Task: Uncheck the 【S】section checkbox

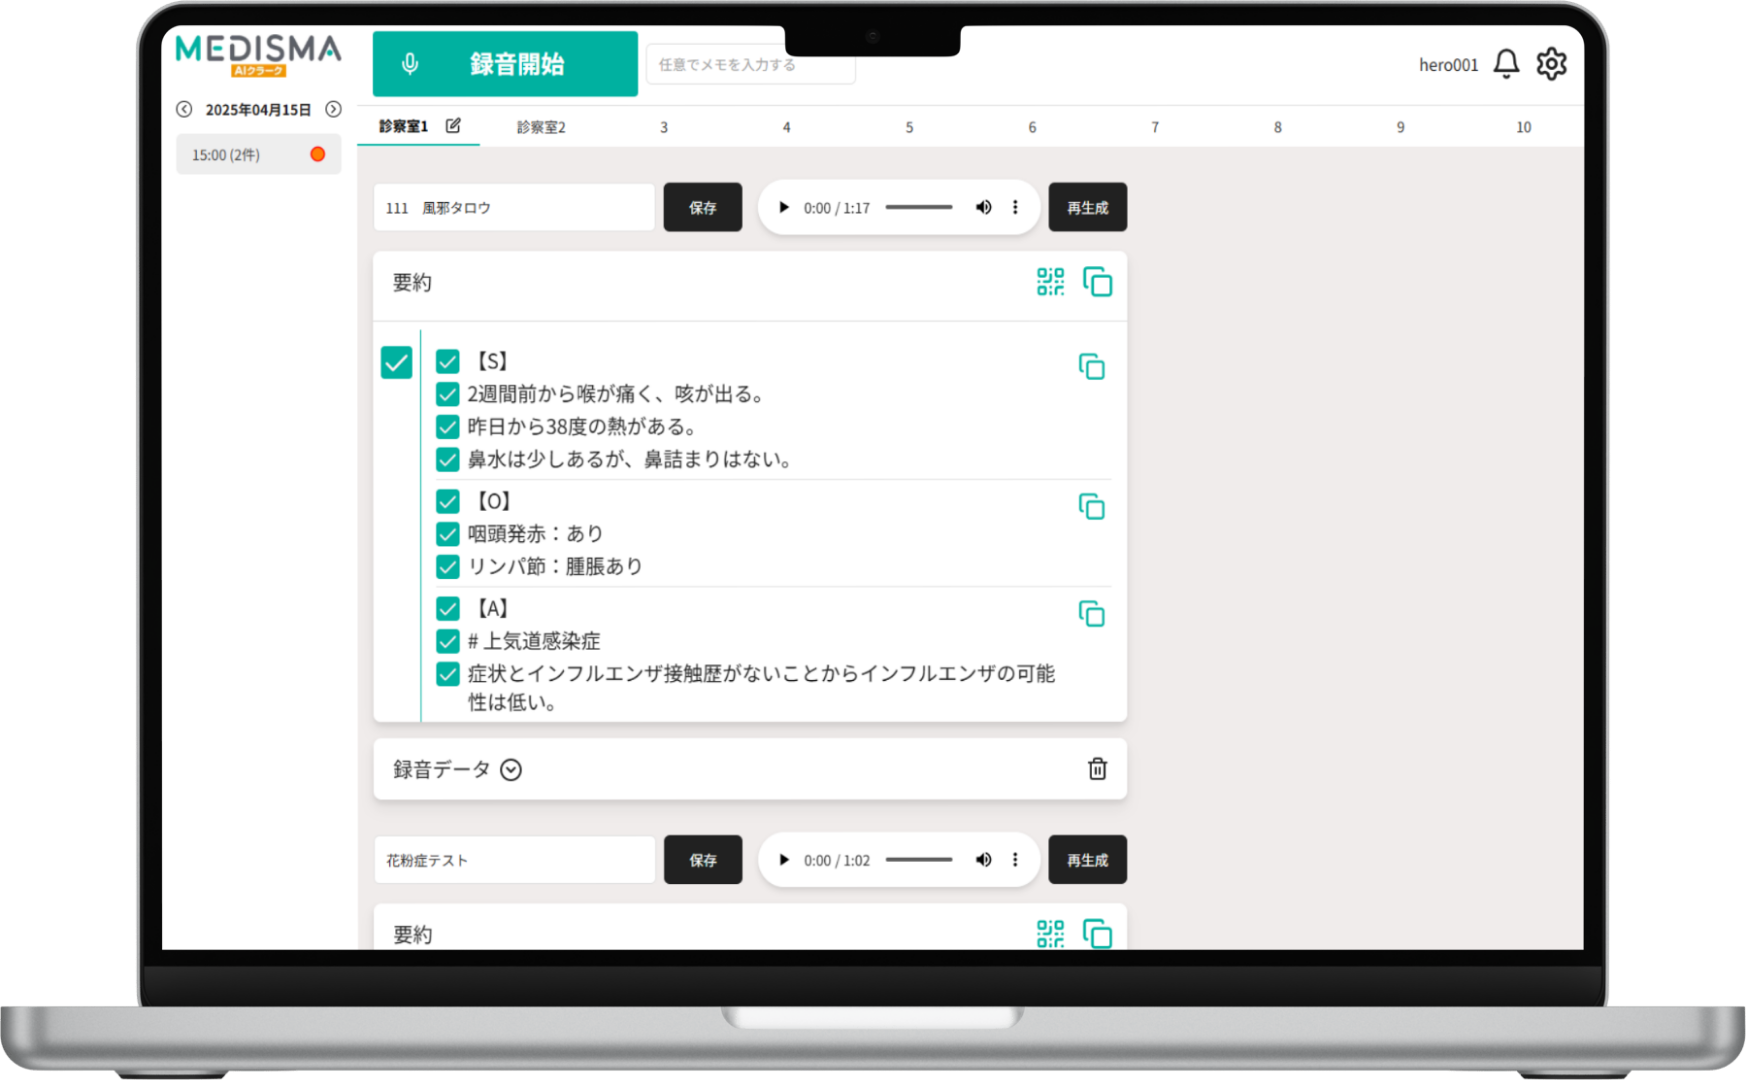Action: pos(447,361)
